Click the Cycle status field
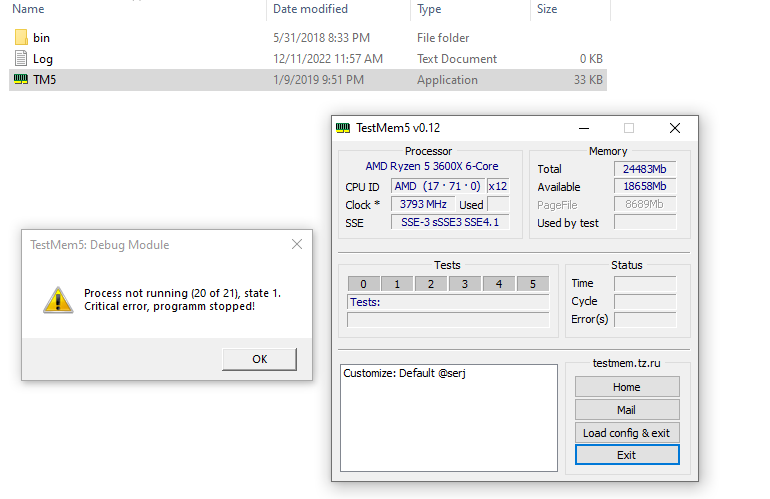This screenshot has width=770, height=499. pyautogui.click(x=645, y=302)
